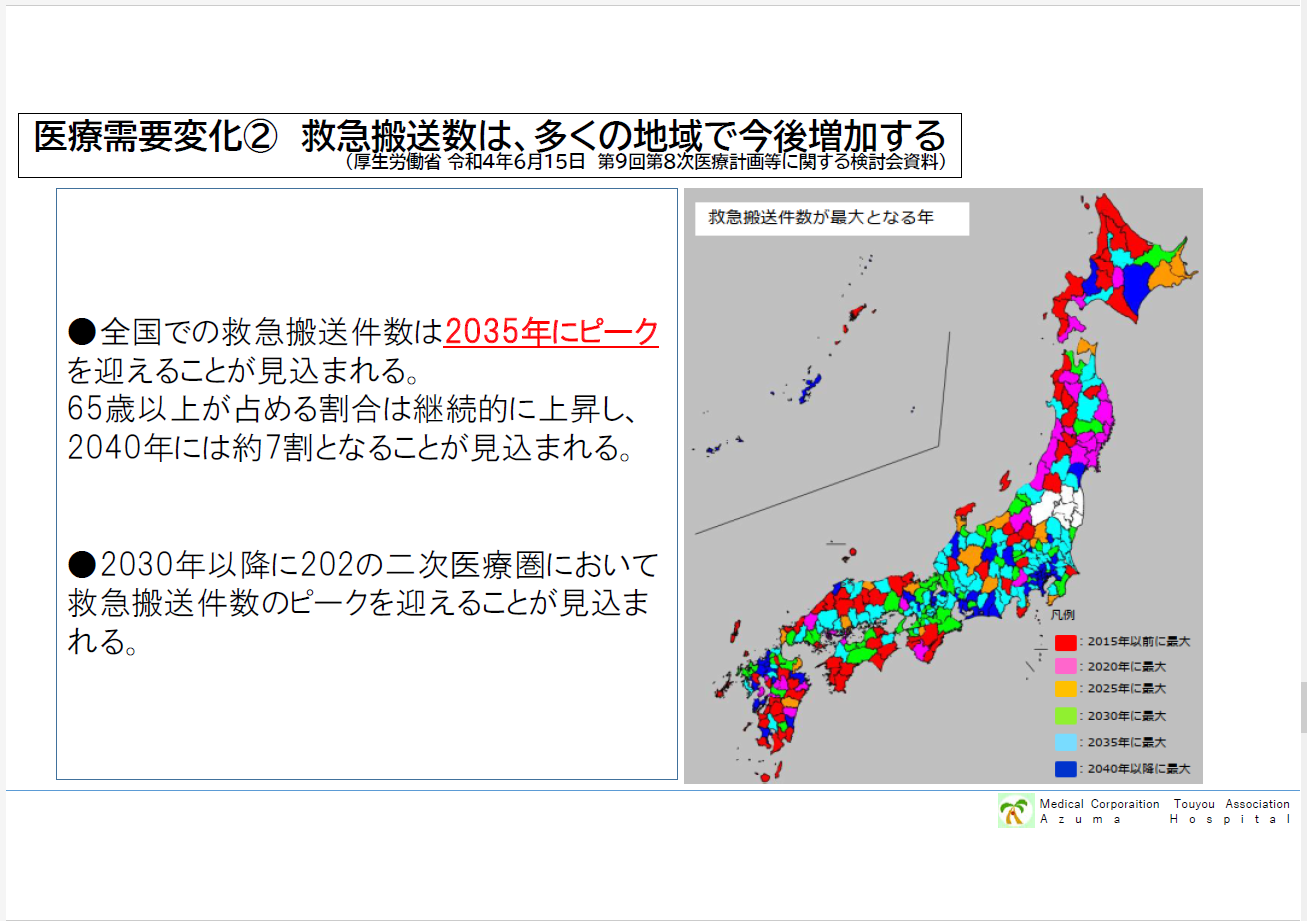The height and width of the screenshot is (921, 1307).
Task: Click the slide title '医療需要変化② 救急搬送数は'
Action: tap(490, 135)
